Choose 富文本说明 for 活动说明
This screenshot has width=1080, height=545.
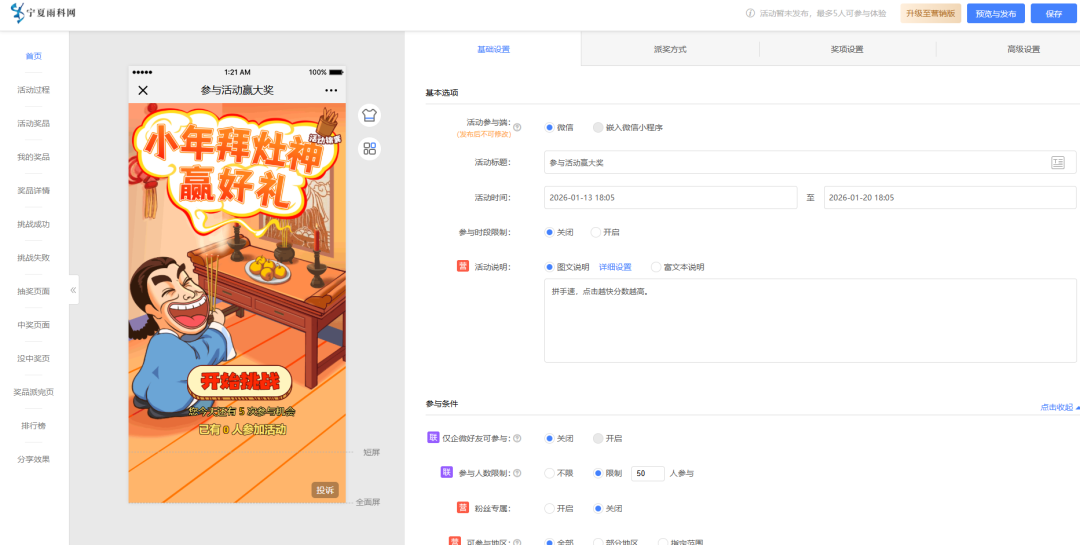(656, 267)
